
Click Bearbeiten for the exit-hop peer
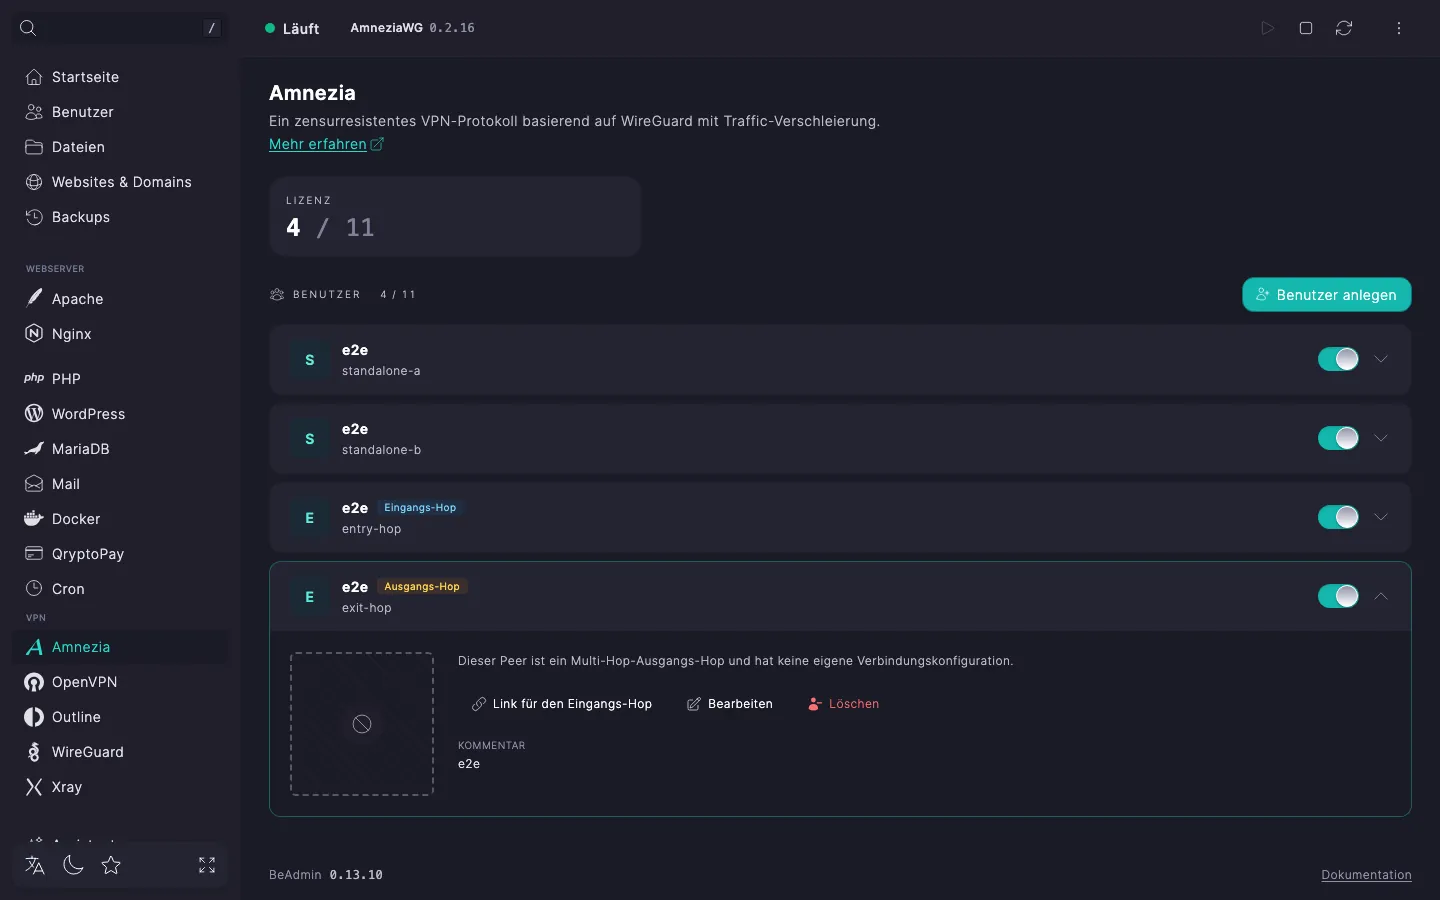730,704
